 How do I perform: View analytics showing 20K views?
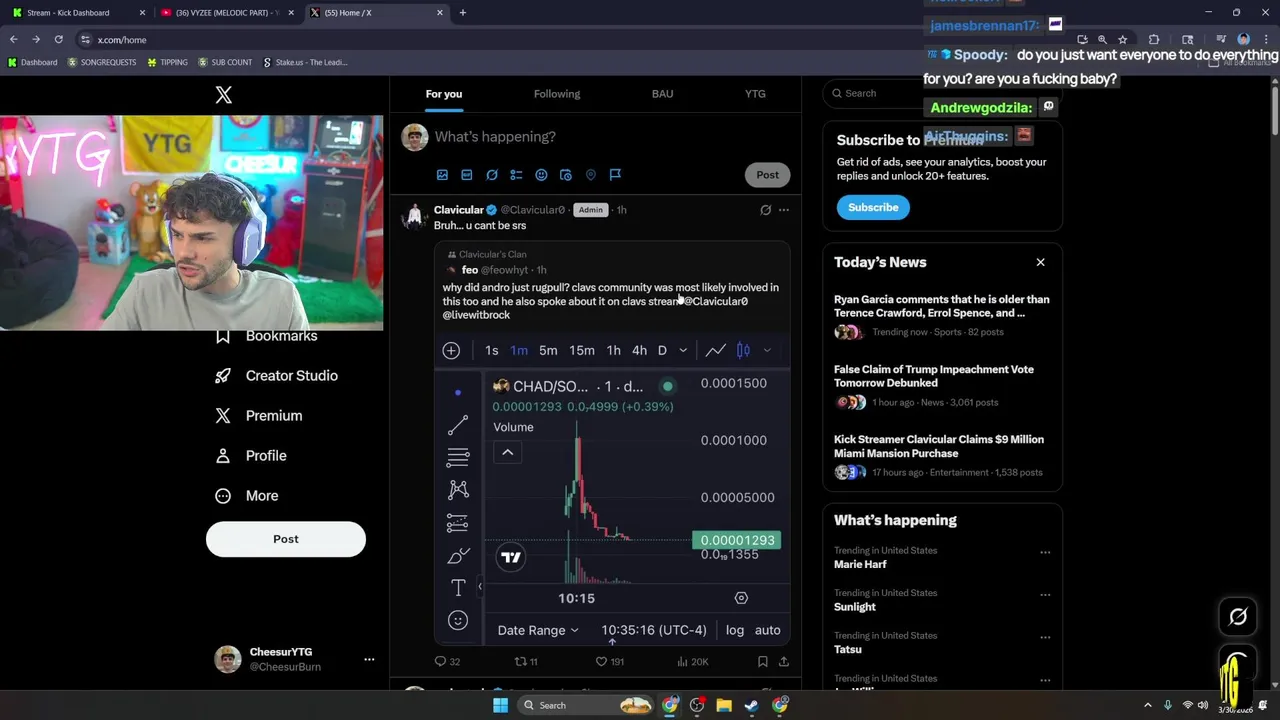692,661
